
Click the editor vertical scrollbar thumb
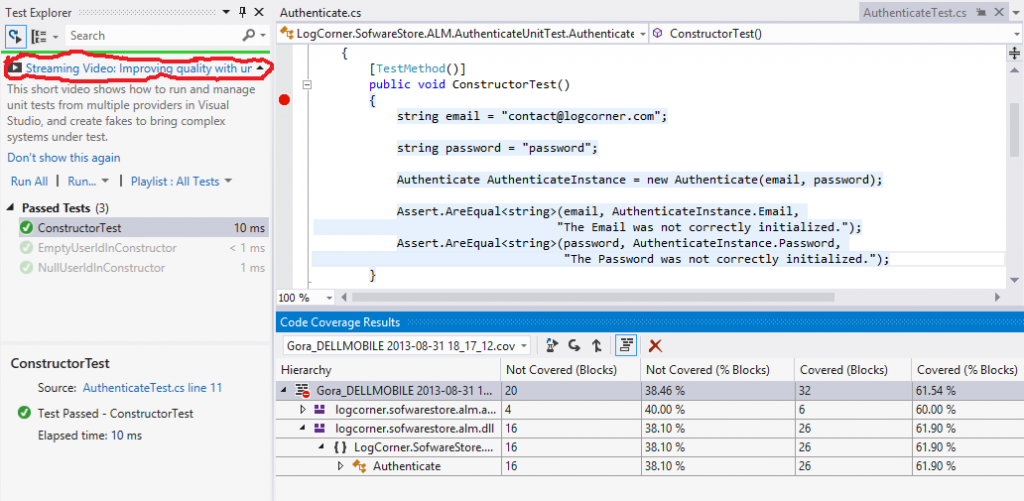coord(1015,129)
